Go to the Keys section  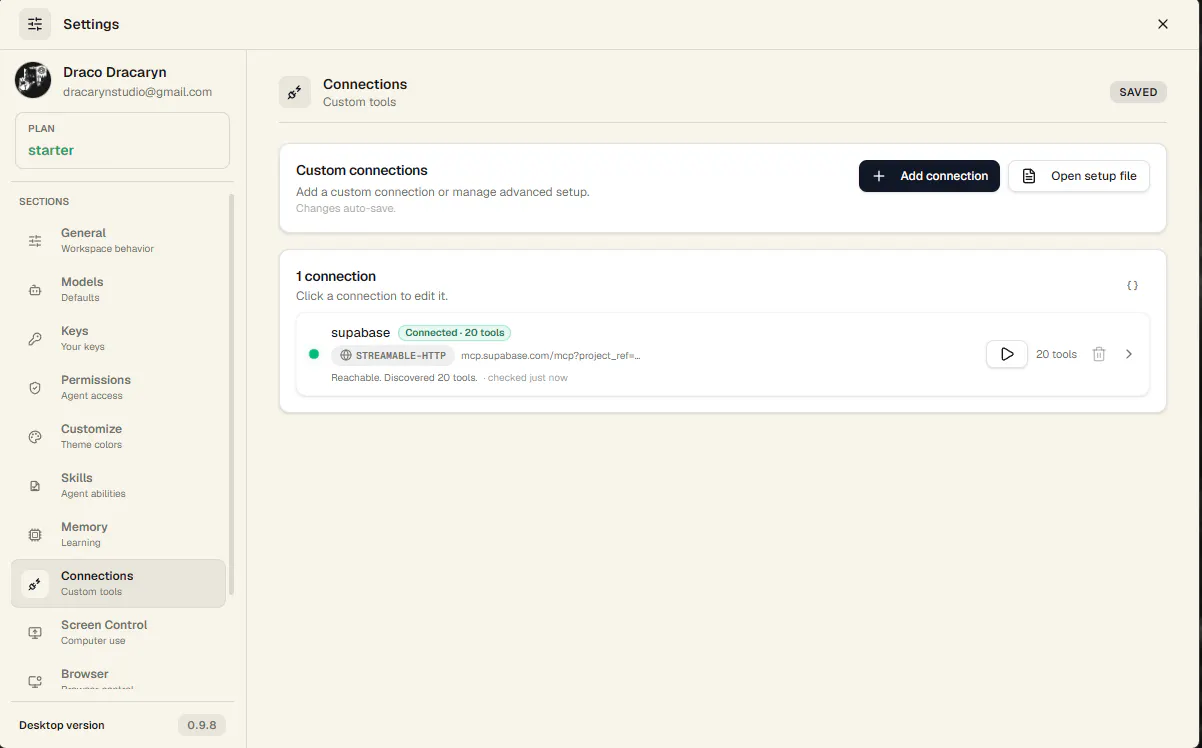click(x=118, y=338)
